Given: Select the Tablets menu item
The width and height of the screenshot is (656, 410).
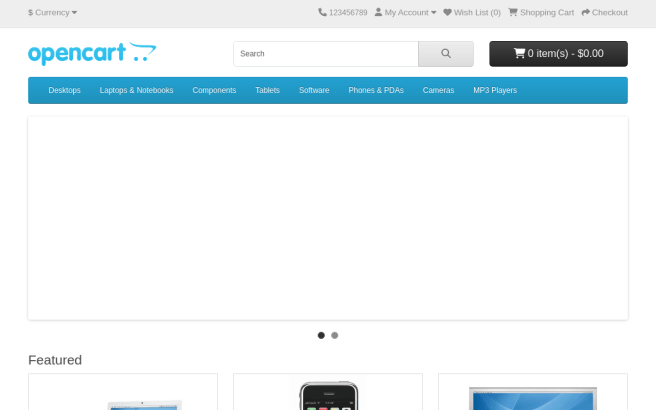Looking at the screenshot, I should [267, 90].
